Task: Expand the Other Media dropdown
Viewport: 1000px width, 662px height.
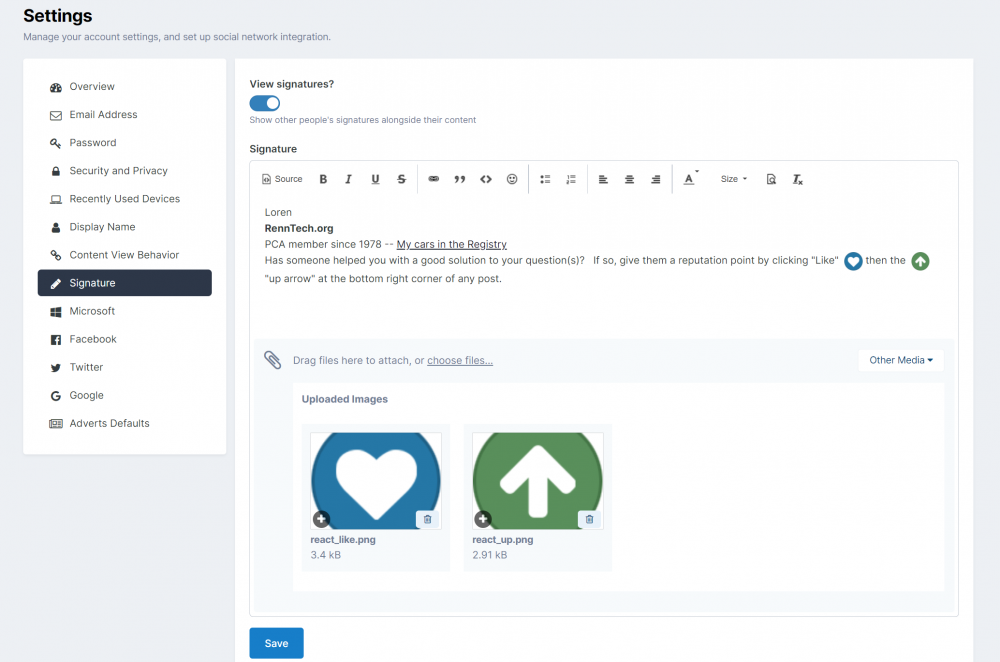Action: click(900, 360)
